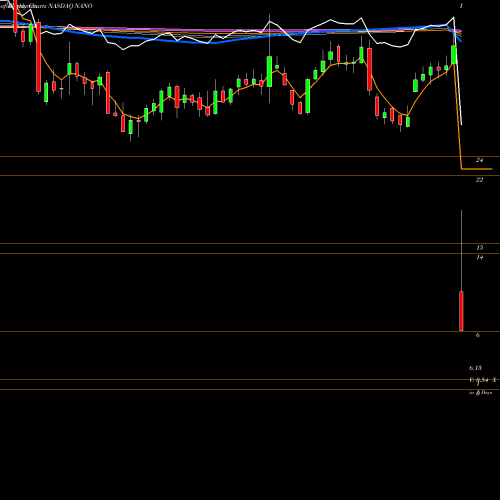Select the 22 price level label
This screenshot has height=500, width=500.
(x=479, y=180)
